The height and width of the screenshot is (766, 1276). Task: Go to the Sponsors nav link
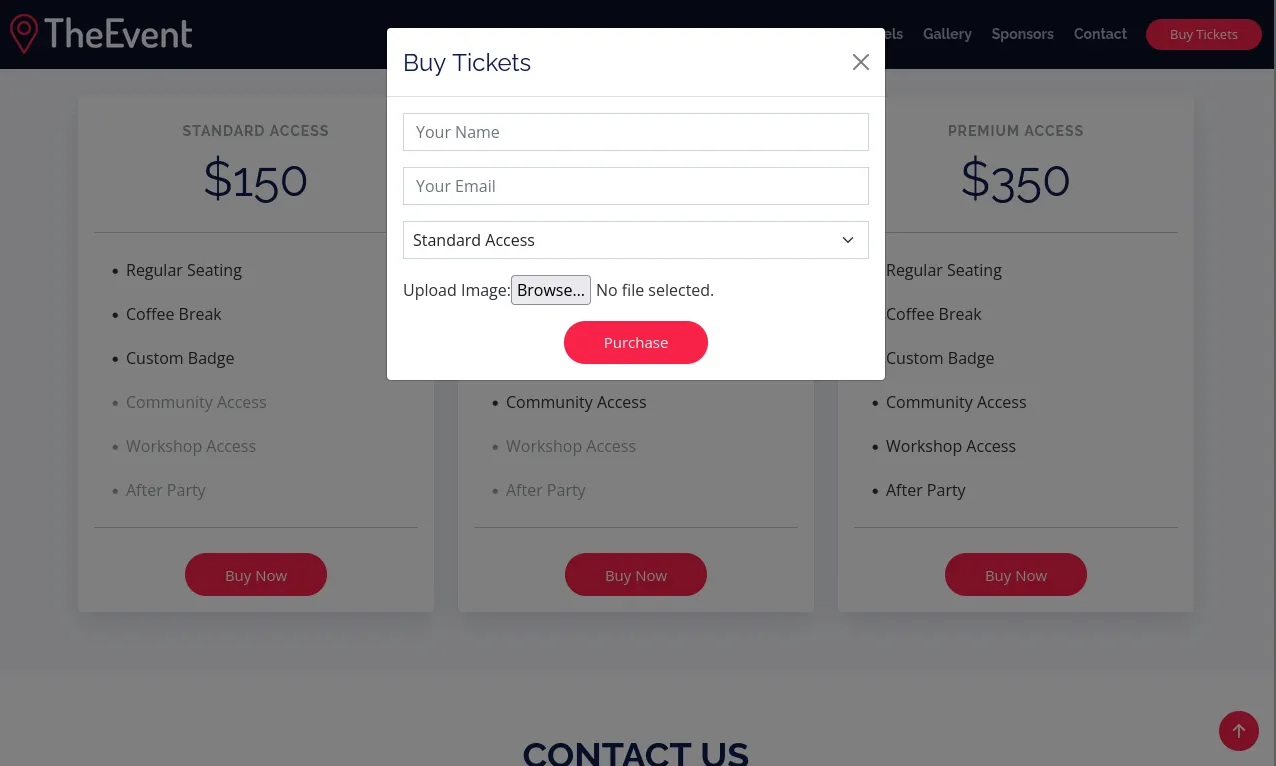coord(1022,34)
